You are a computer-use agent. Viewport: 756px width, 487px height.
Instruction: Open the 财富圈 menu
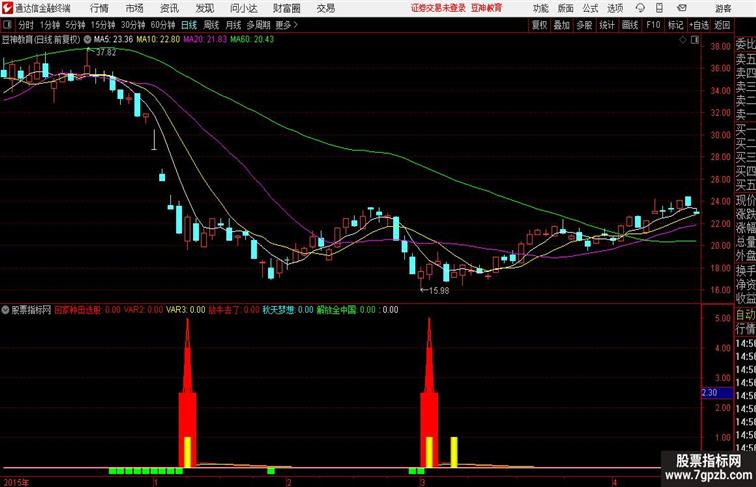click(x=287, y=8)
